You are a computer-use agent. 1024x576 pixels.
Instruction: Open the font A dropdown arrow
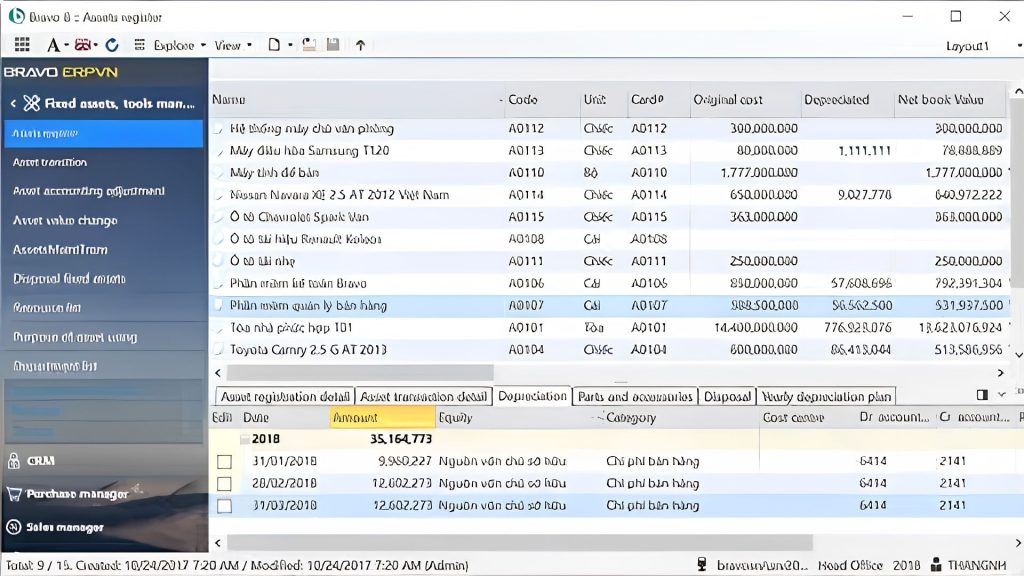click(x=67, y=45)
